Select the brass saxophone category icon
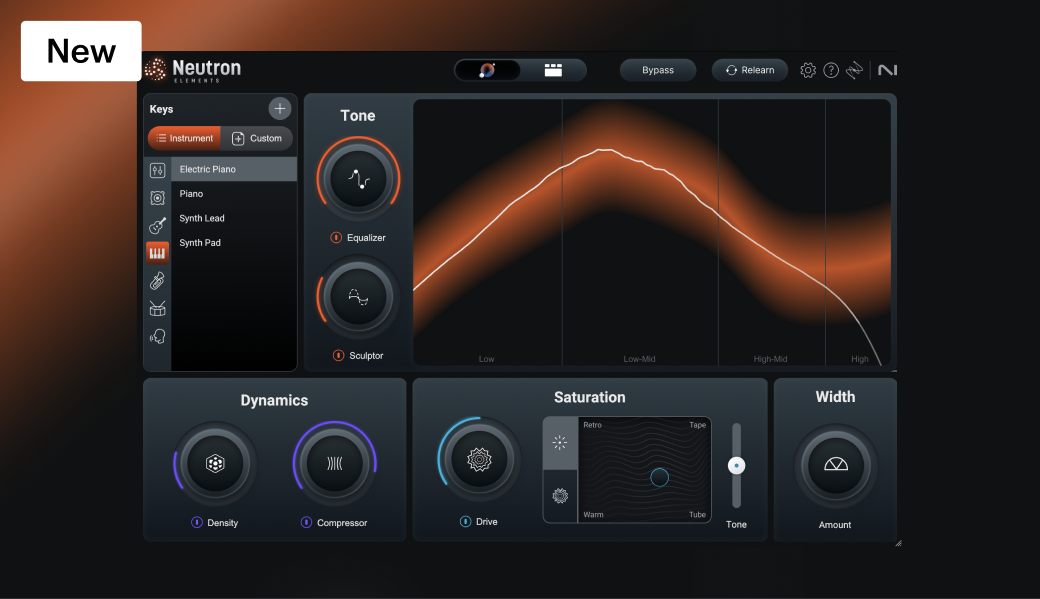Image resolution: width=1040 pixels, height=599 pixels. click(157, 281)
